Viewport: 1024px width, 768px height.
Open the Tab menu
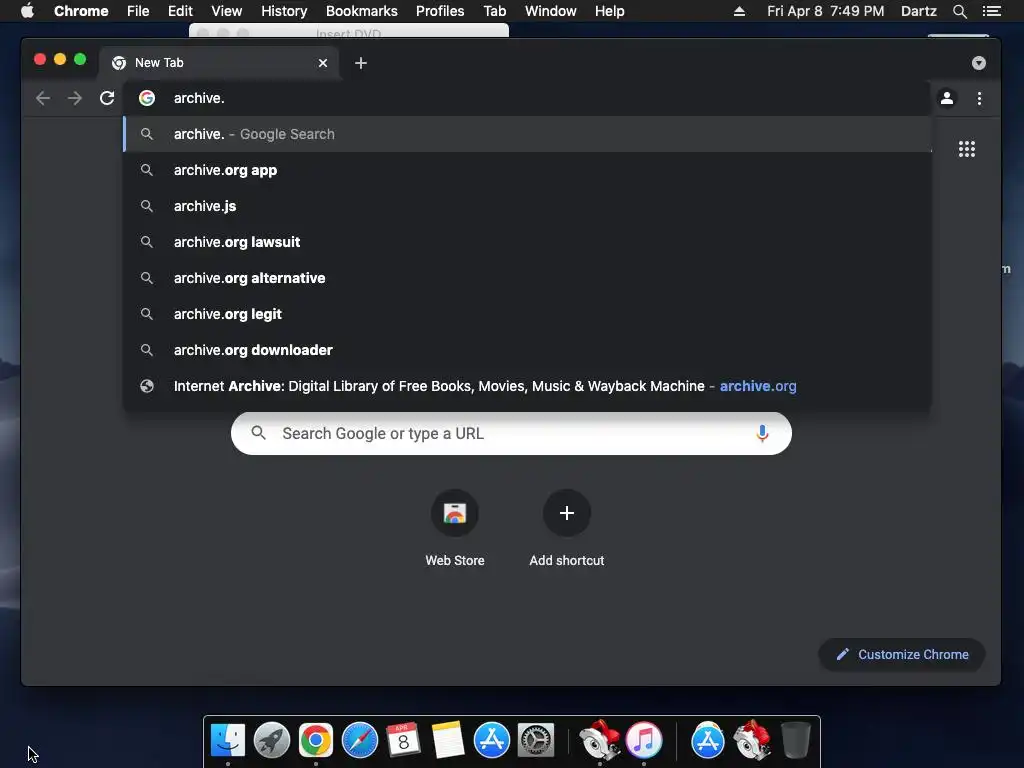point(494,11)
